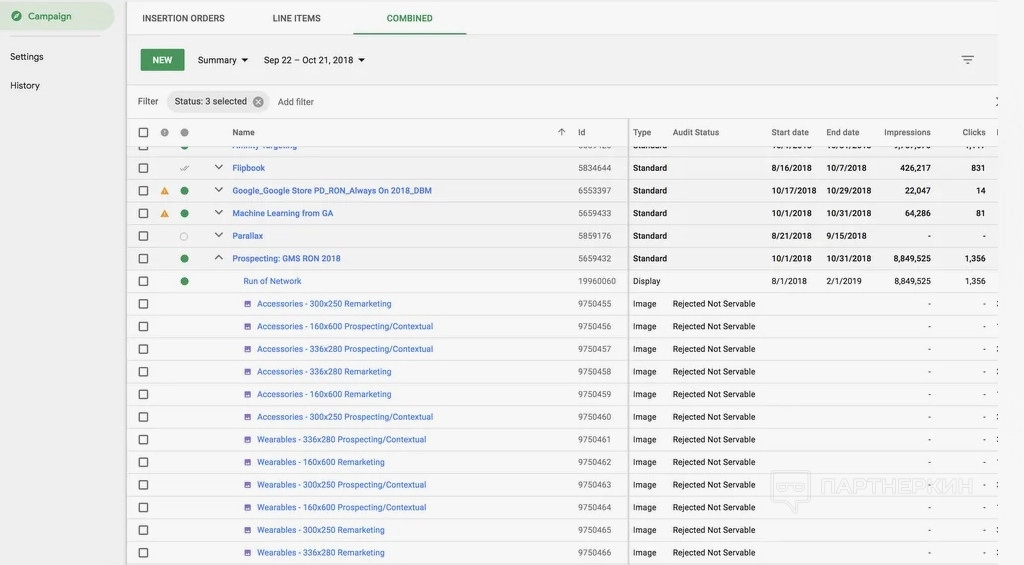
Task: Click the paused status circle on Parallax row
Action: [x=184, y=236]
